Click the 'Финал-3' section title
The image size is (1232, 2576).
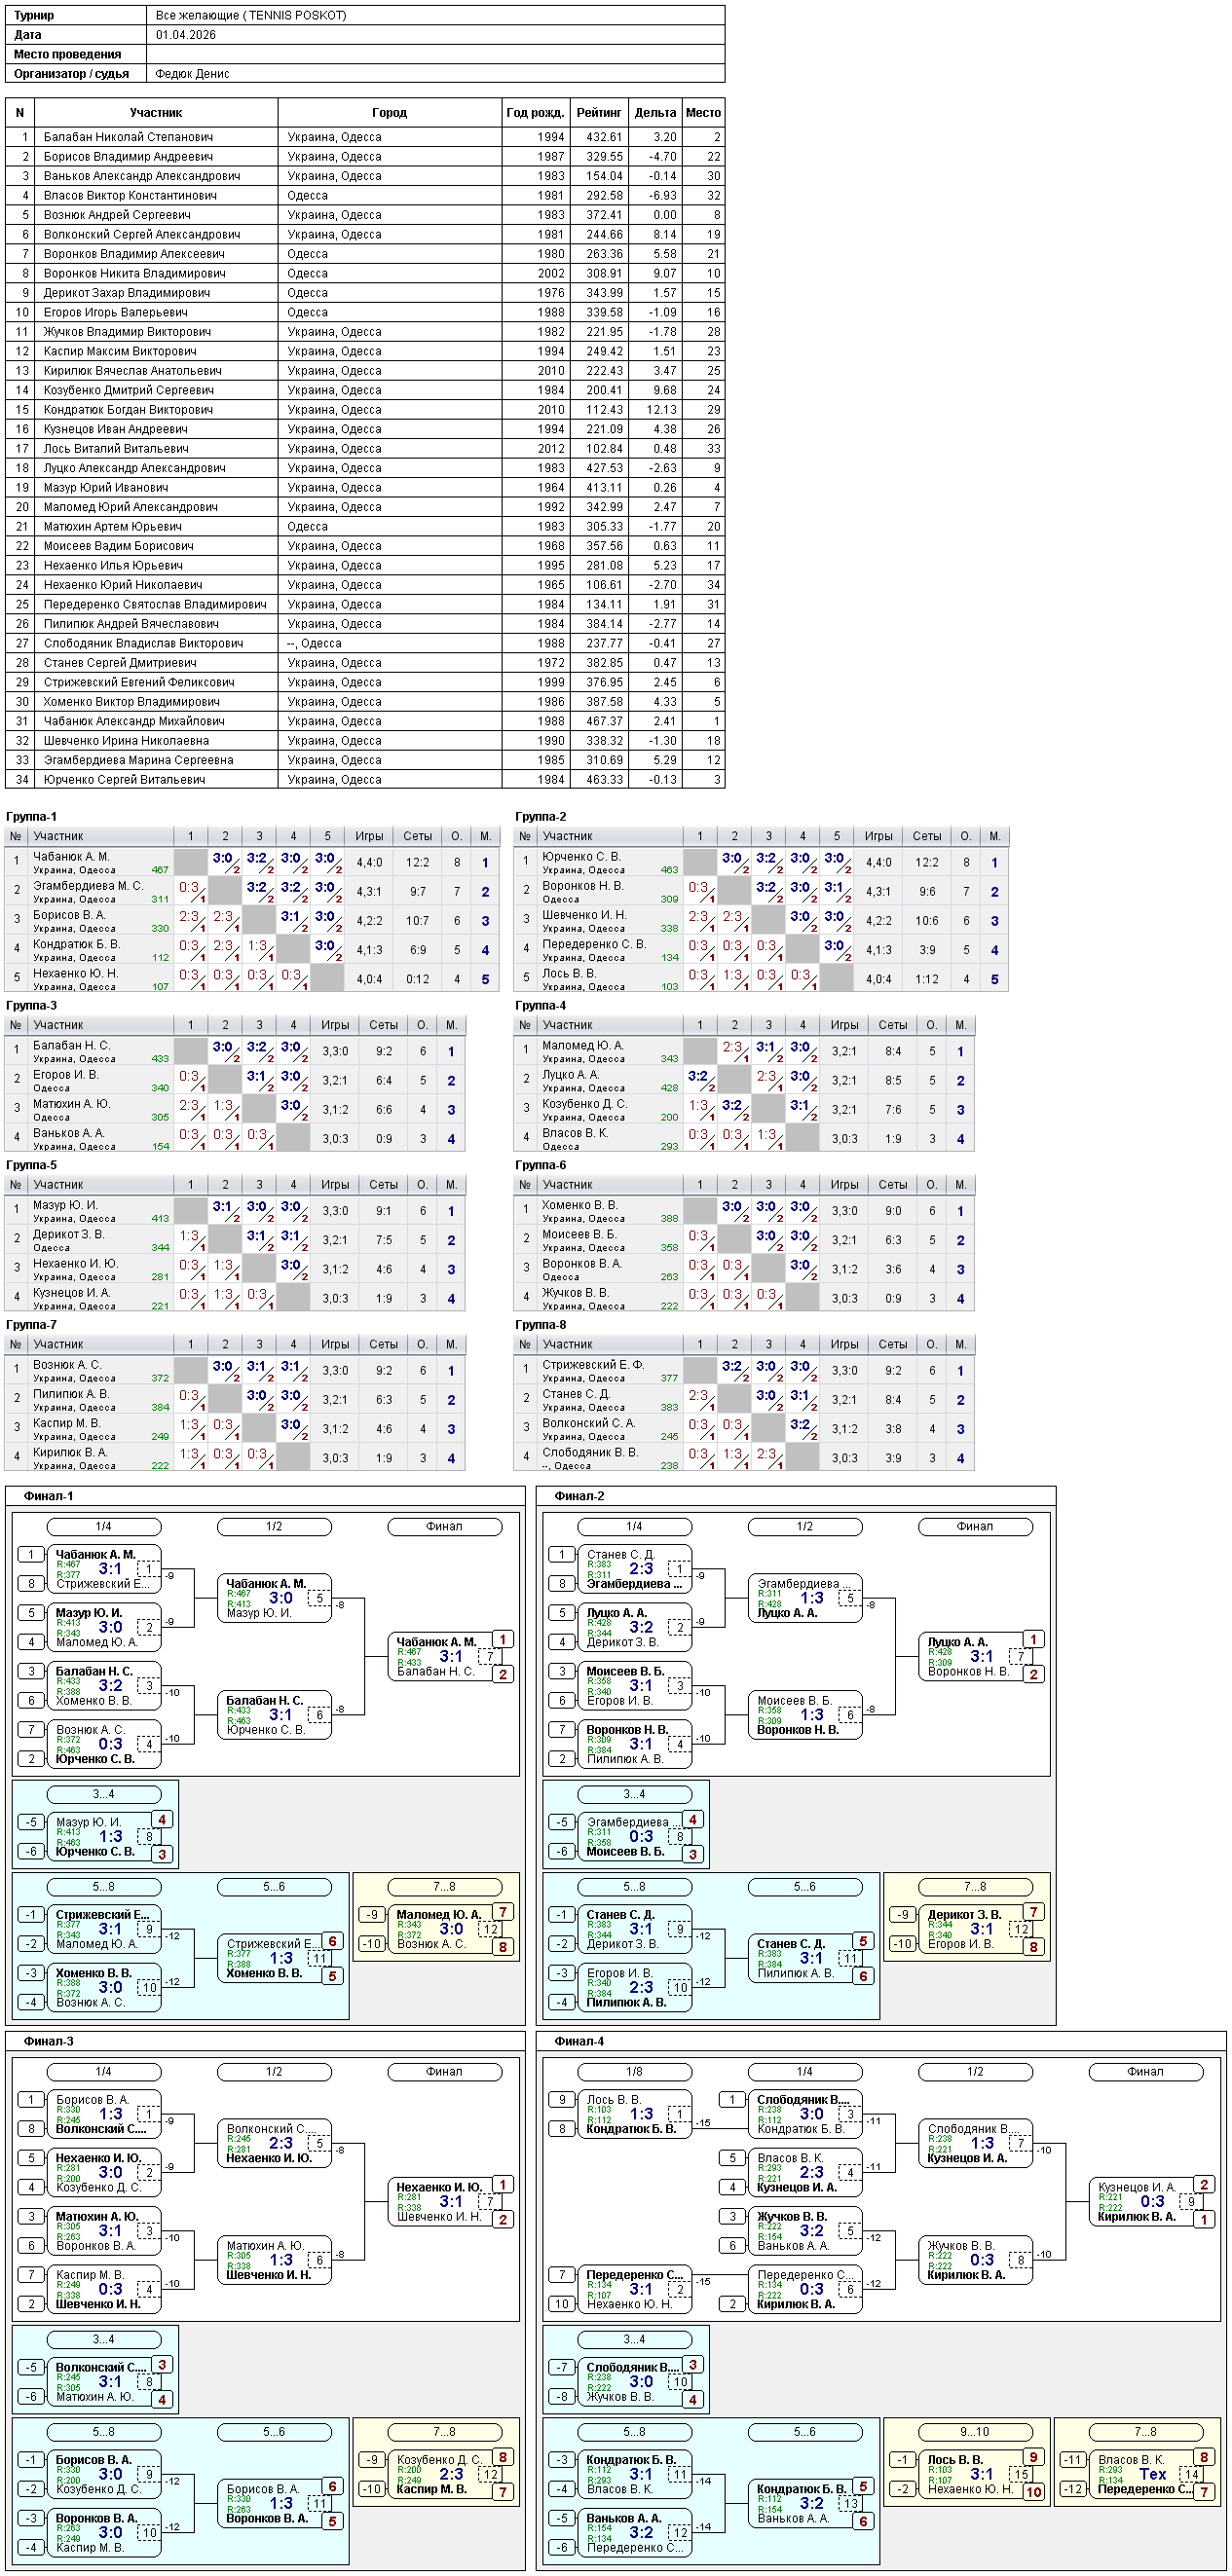click(x=49, y=2041)
